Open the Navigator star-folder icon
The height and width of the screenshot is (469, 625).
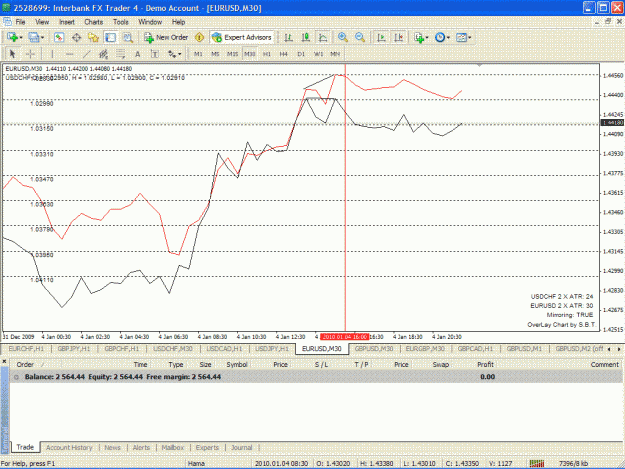click(93, 37)
